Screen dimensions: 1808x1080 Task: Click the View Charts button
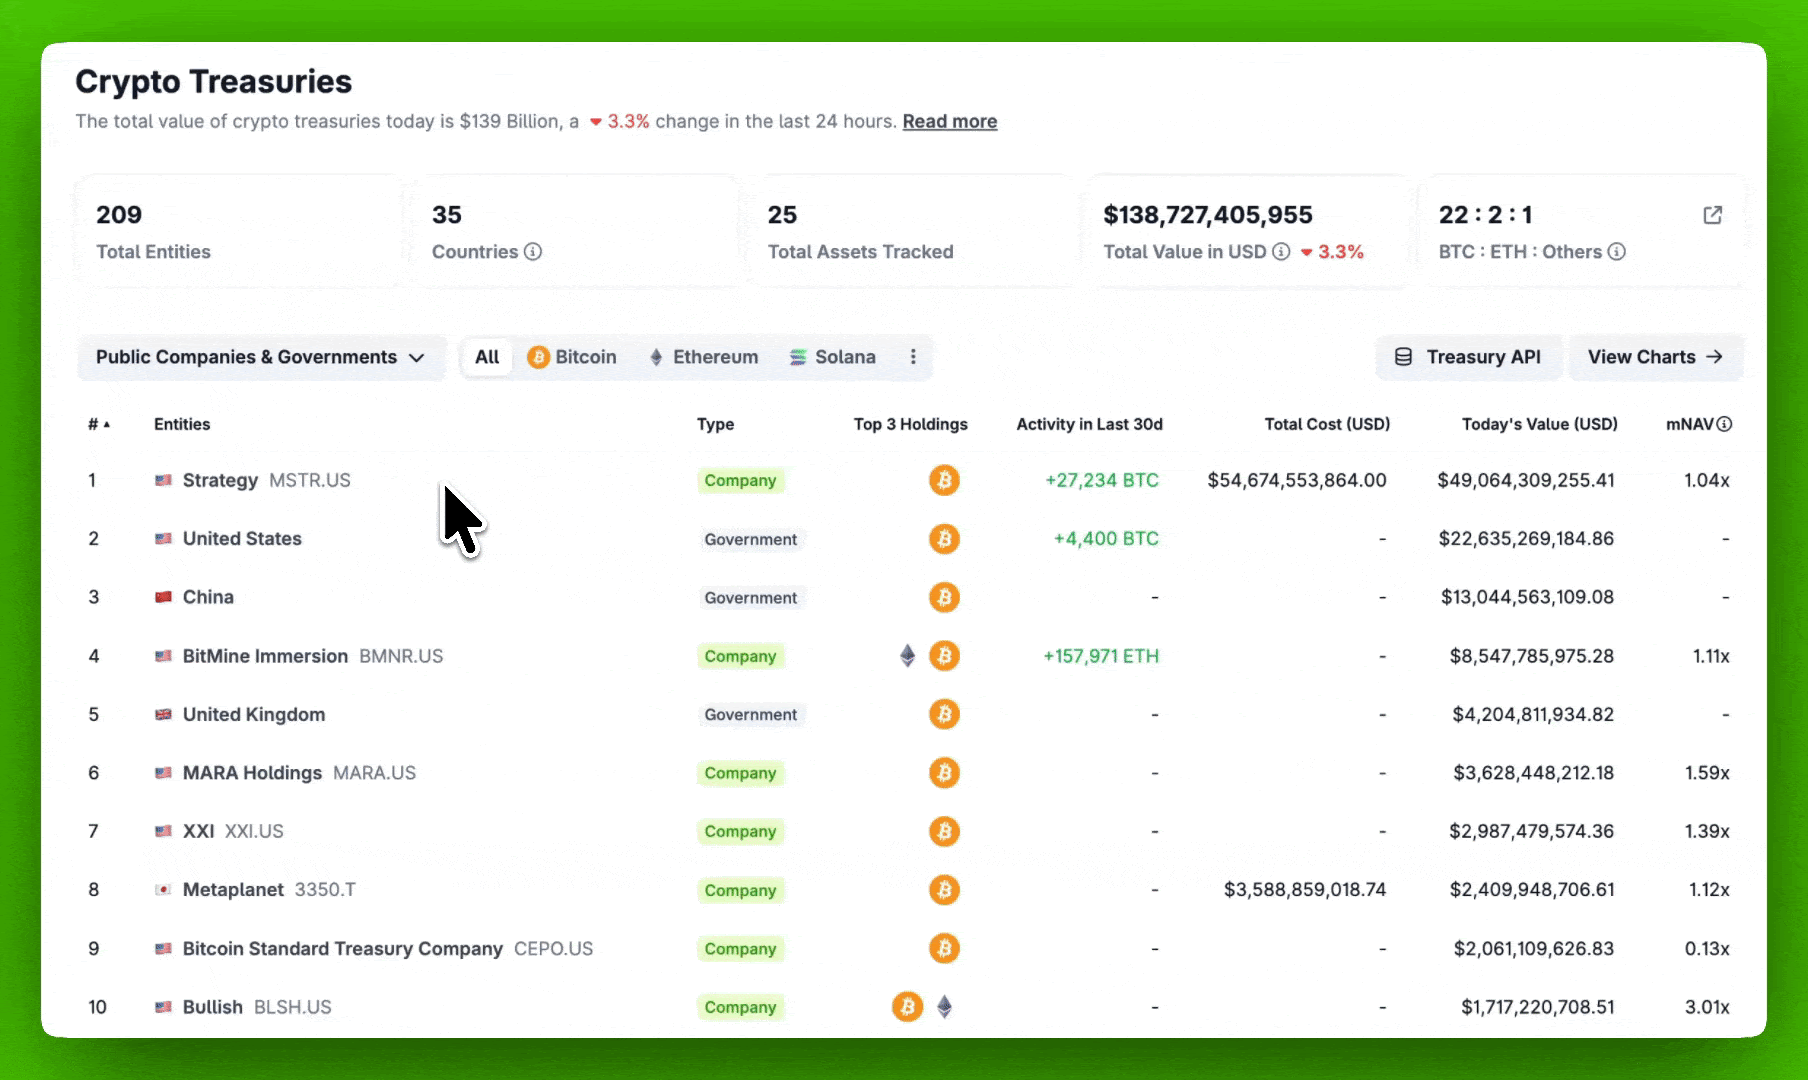pos(1655,357)
